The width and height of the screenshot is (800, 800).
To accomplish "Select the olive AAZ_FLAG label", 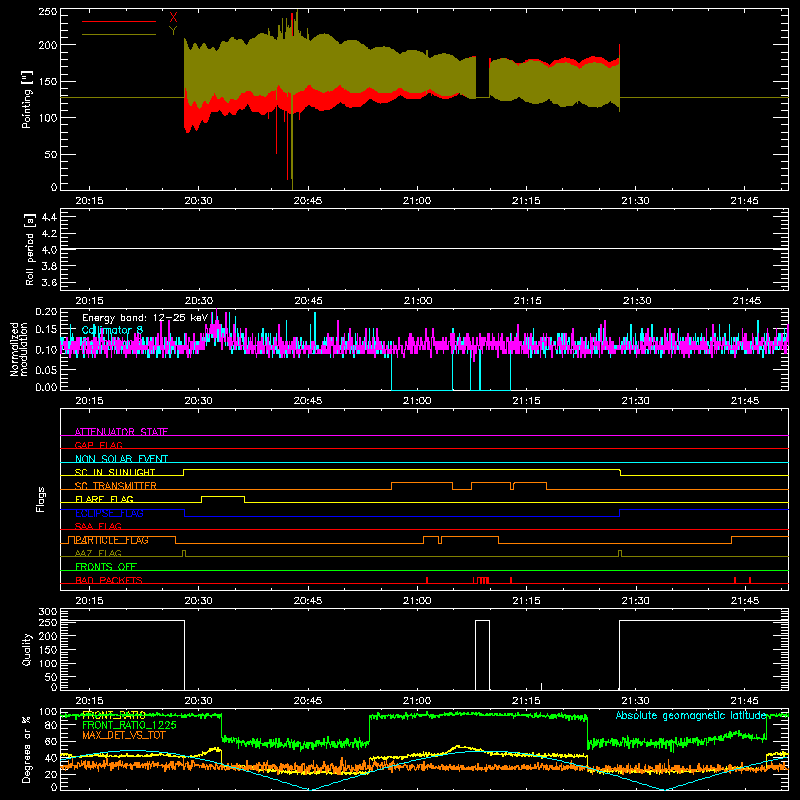I will point(98,553).
